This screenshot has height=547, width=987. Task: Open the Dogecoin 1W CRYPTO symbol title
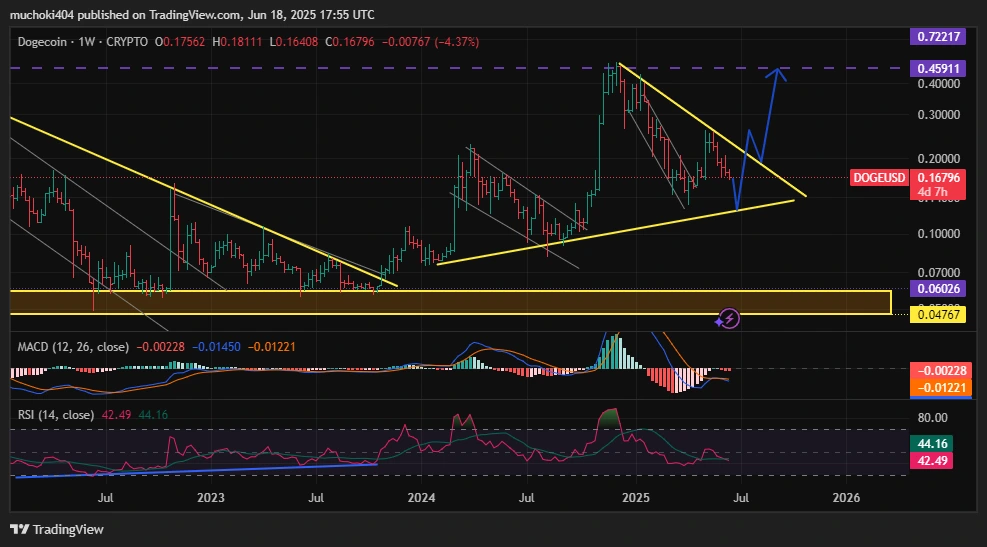(82, 41)
